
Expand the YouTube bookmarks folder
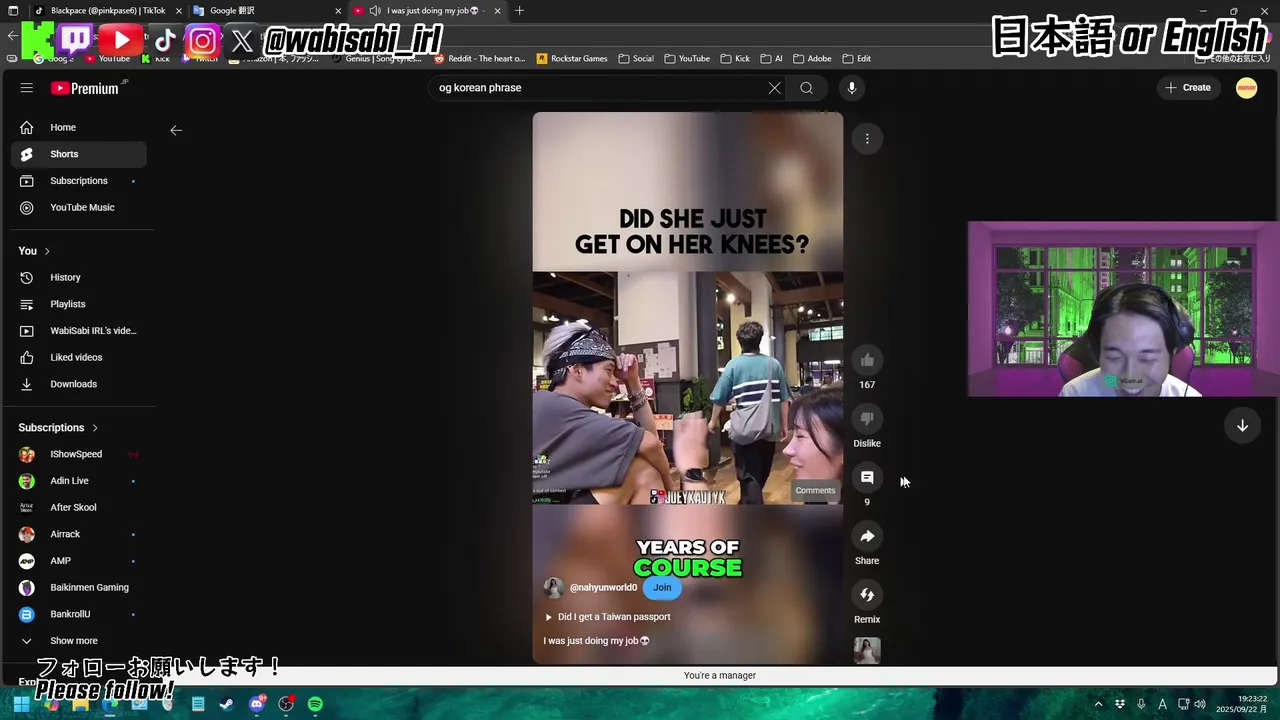[x=687, y=59]
